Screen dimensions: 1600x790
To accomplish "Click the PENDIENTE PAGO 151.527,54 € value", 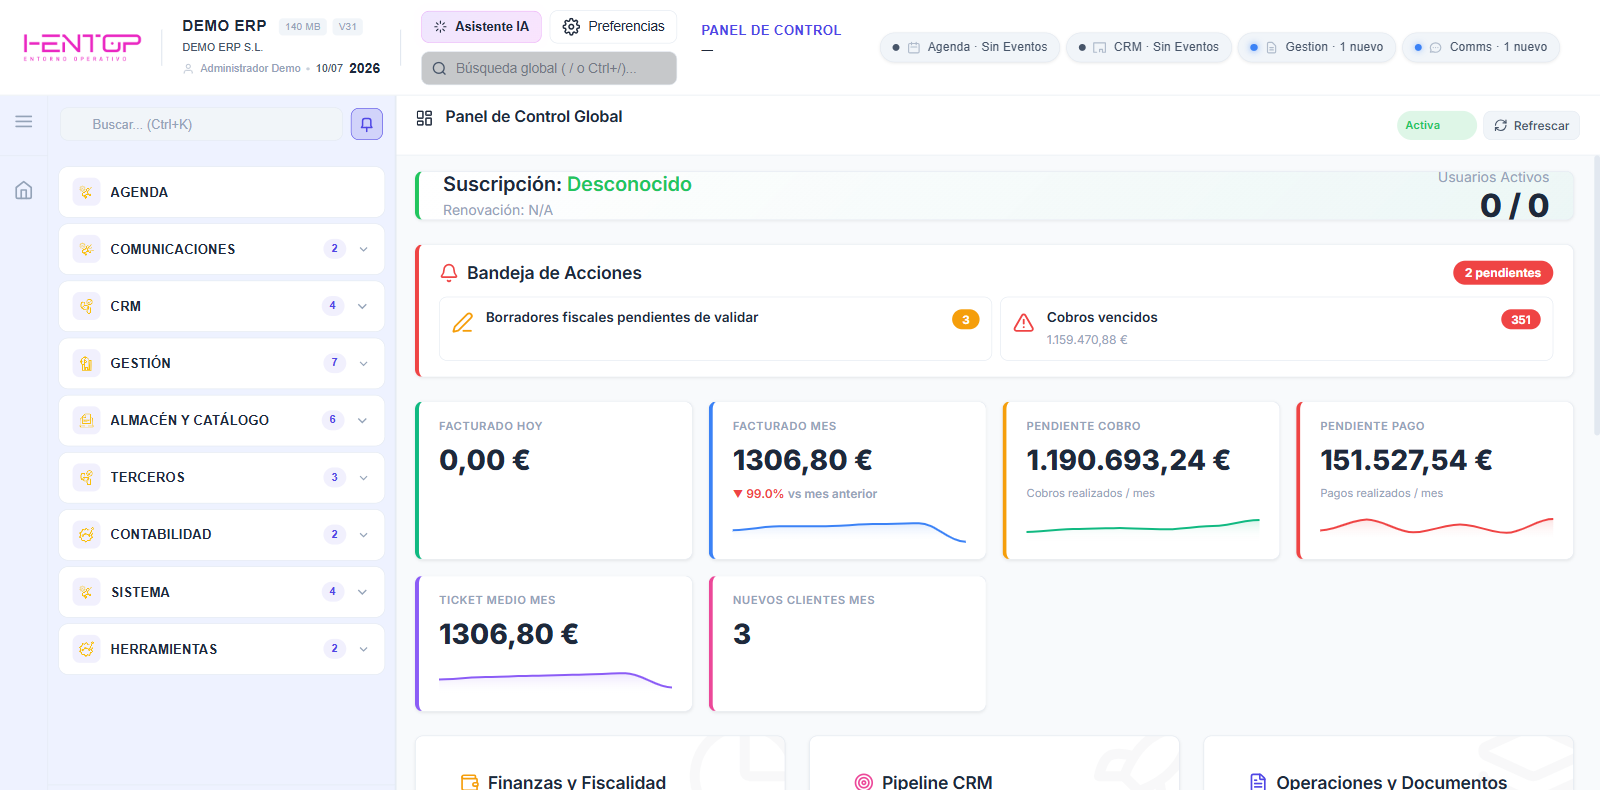I will pyautogui.click(x=1406, y=460).
